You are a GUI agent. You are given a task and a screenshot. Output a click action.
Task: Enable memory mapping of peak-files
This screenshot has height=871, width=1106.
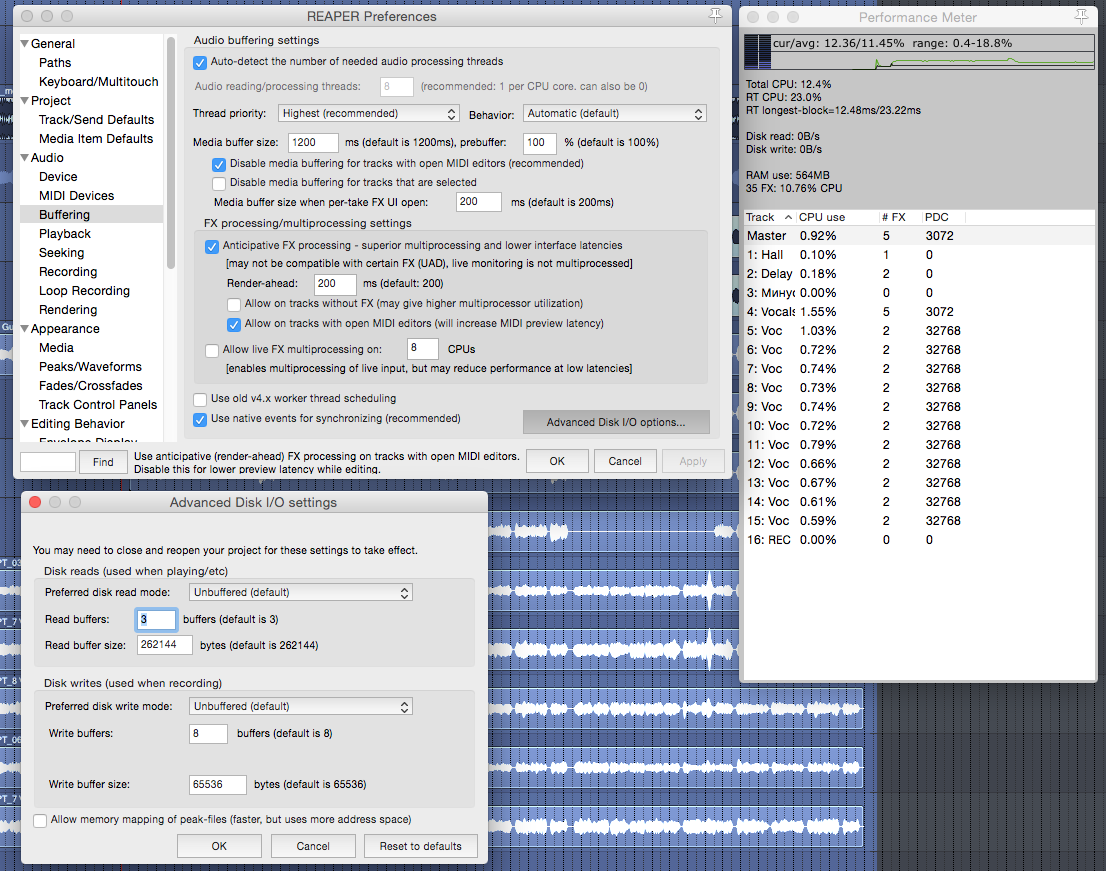click(x=40, y=820)
